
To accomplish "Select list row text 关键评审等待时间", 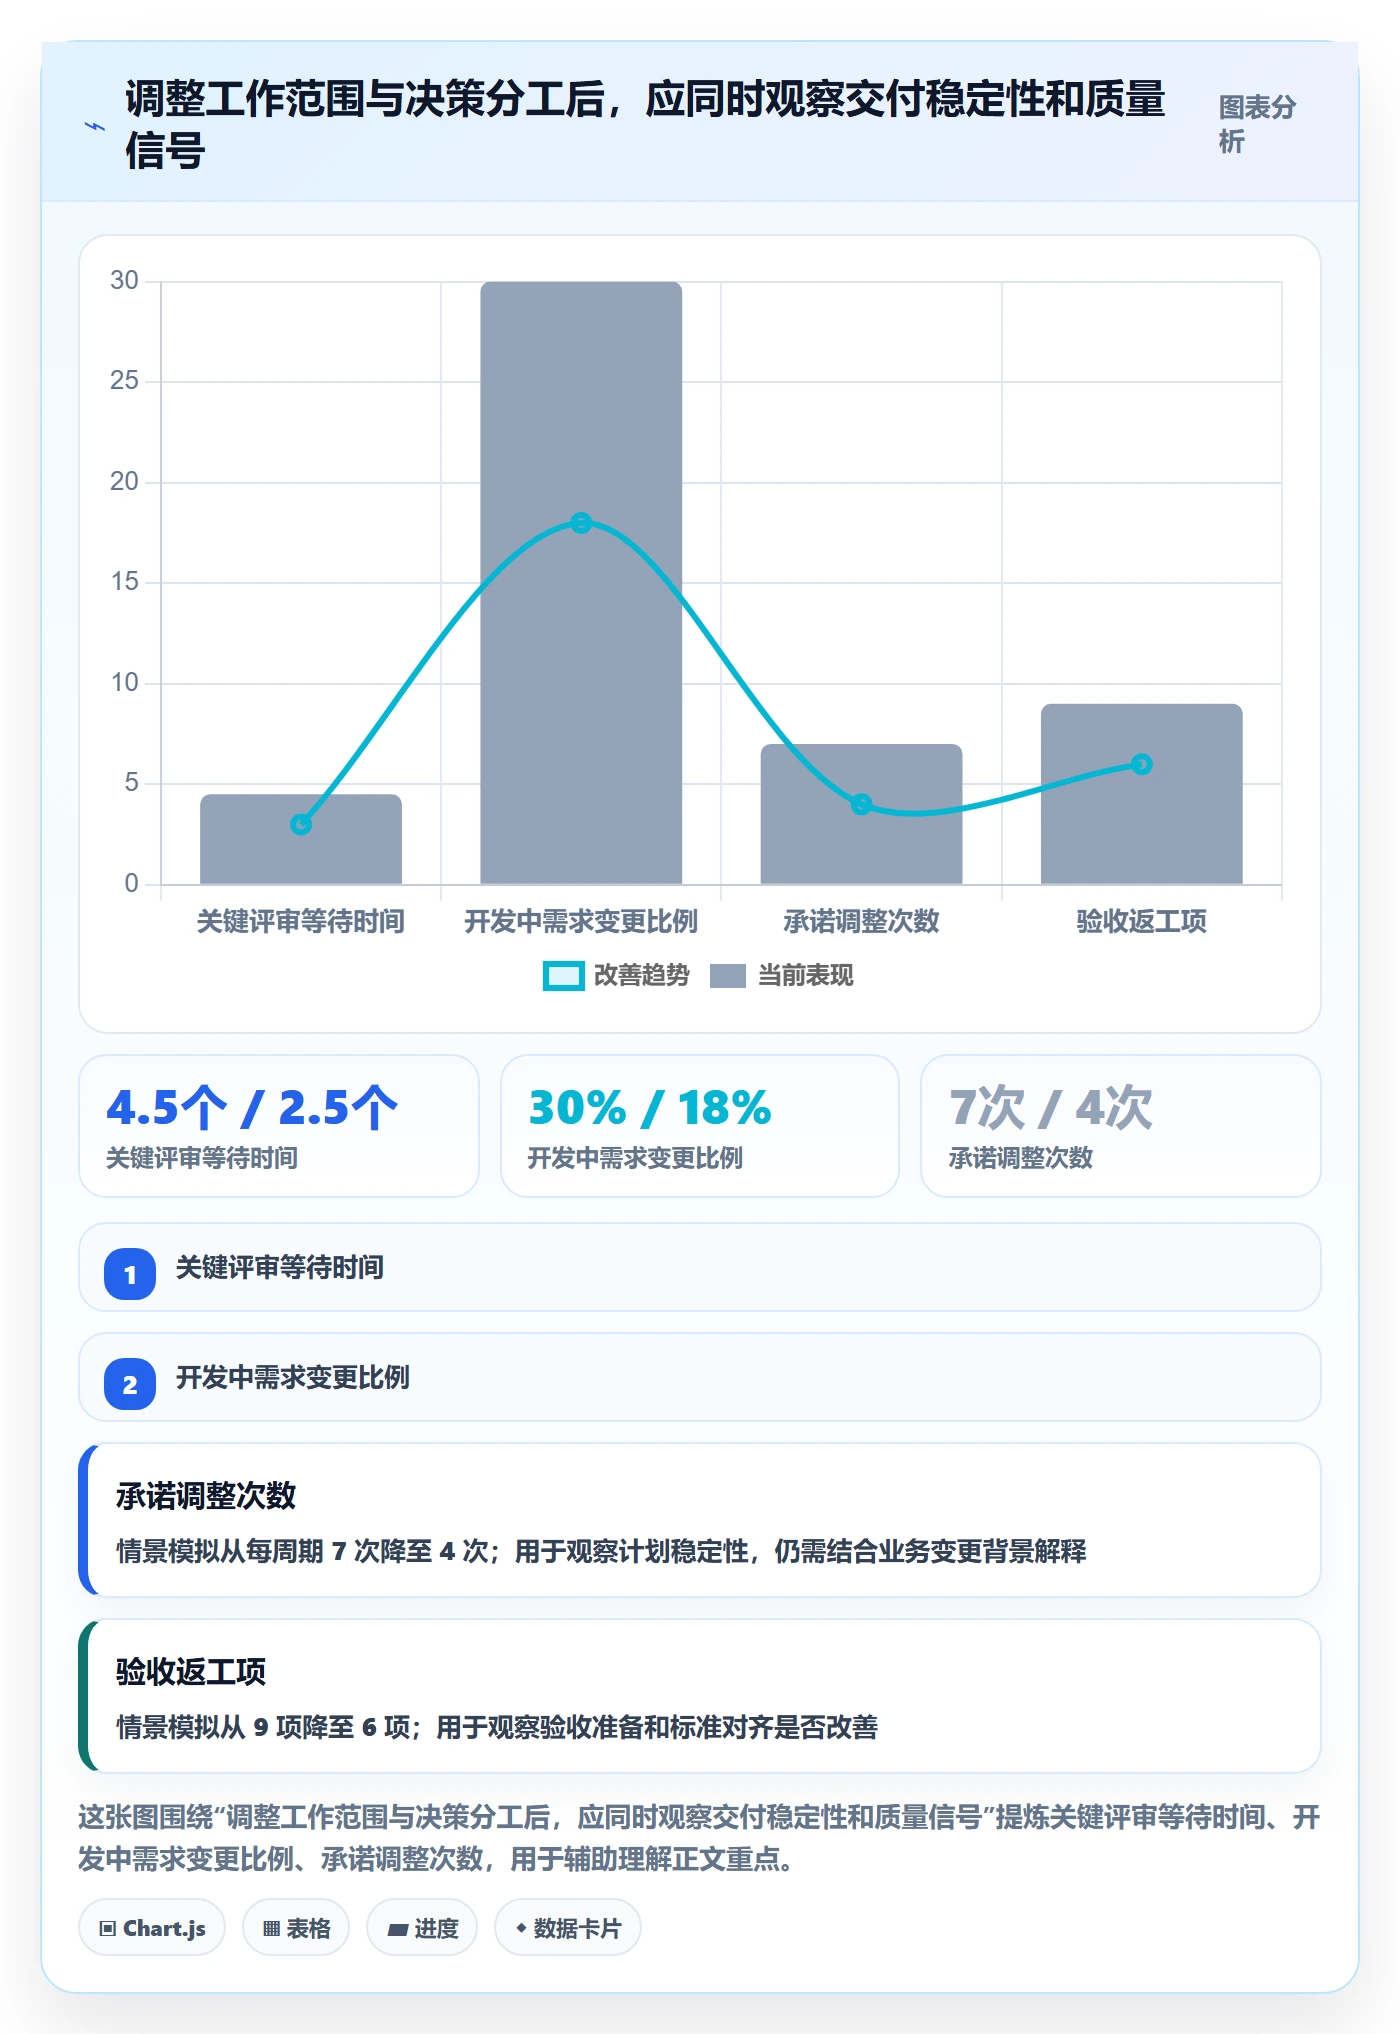I will point(280,1268).
